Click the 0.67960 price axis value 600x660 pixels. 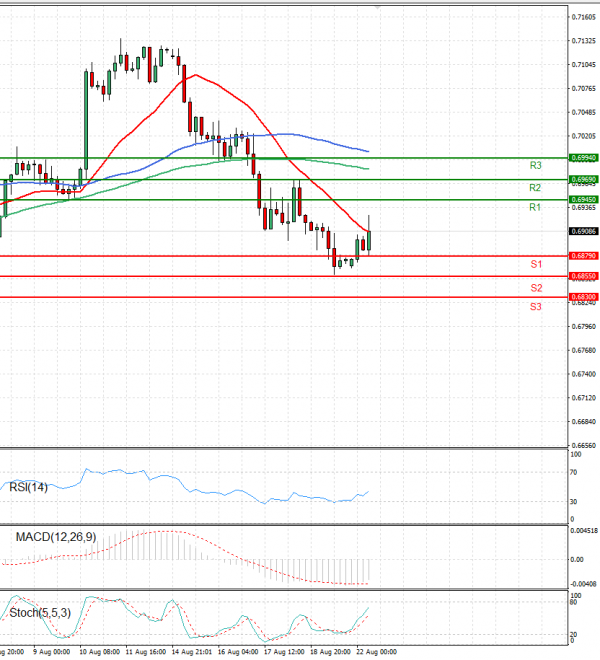coord(584,326)
